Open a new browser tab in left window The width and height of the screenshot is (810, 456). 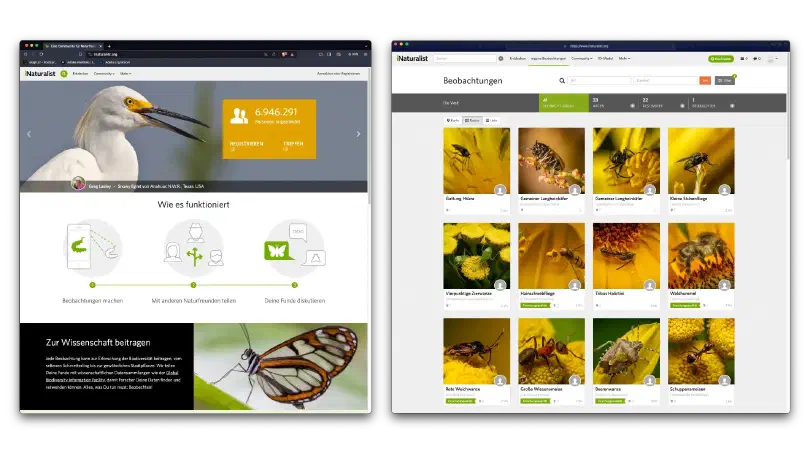[109, 46]
